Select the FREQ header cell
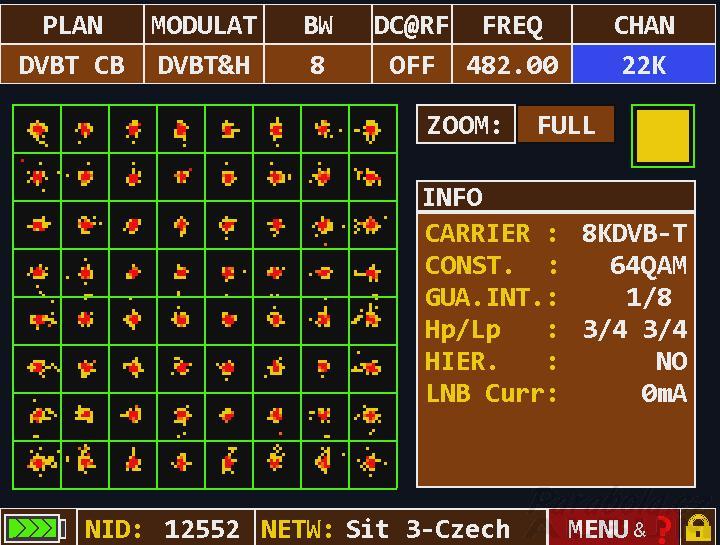 [512, 25]
